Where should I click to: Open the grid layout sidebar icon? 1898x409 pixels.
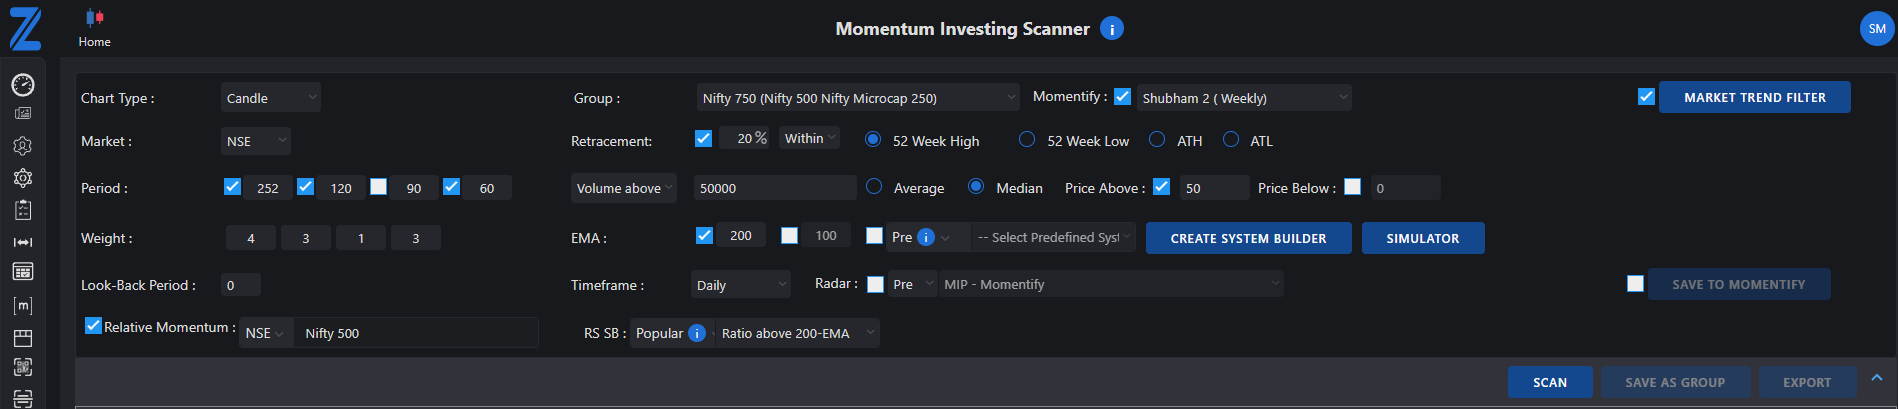(23, 338)
